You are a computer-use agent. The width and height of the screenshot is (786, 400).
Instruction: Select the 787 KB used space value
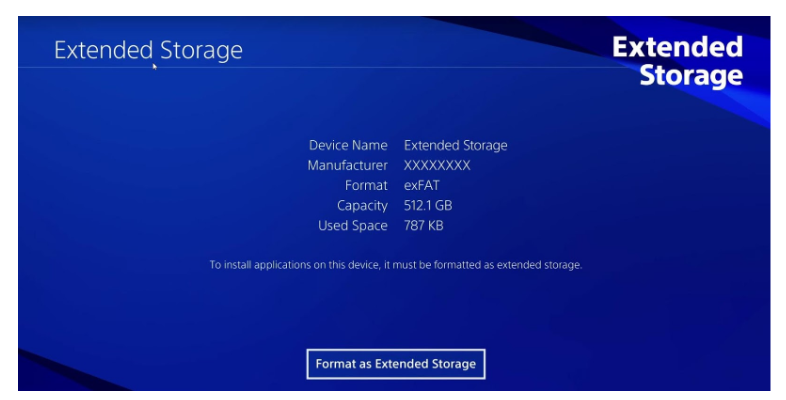[424, 226]
